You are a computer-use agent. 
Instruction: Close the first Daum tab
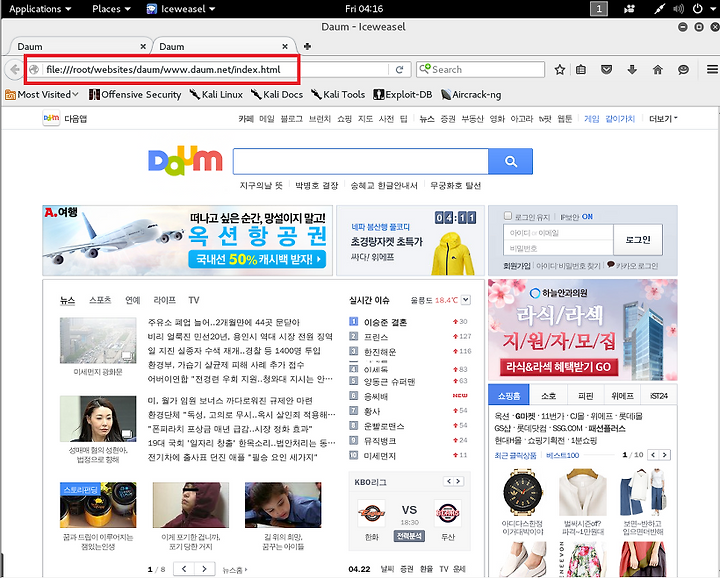click(x=143, y=46)
